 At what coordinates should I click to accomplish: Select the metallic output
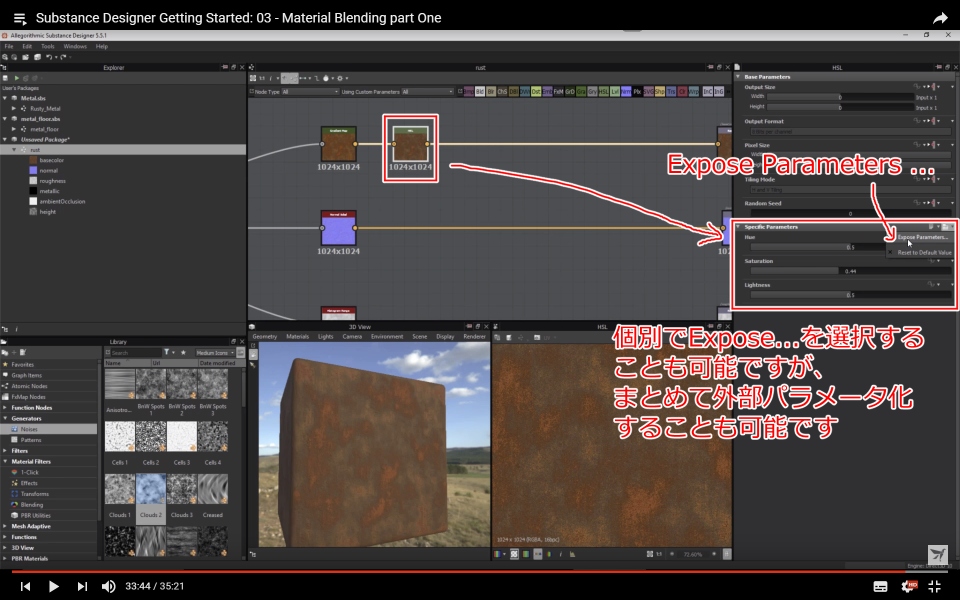click(49, 192)
